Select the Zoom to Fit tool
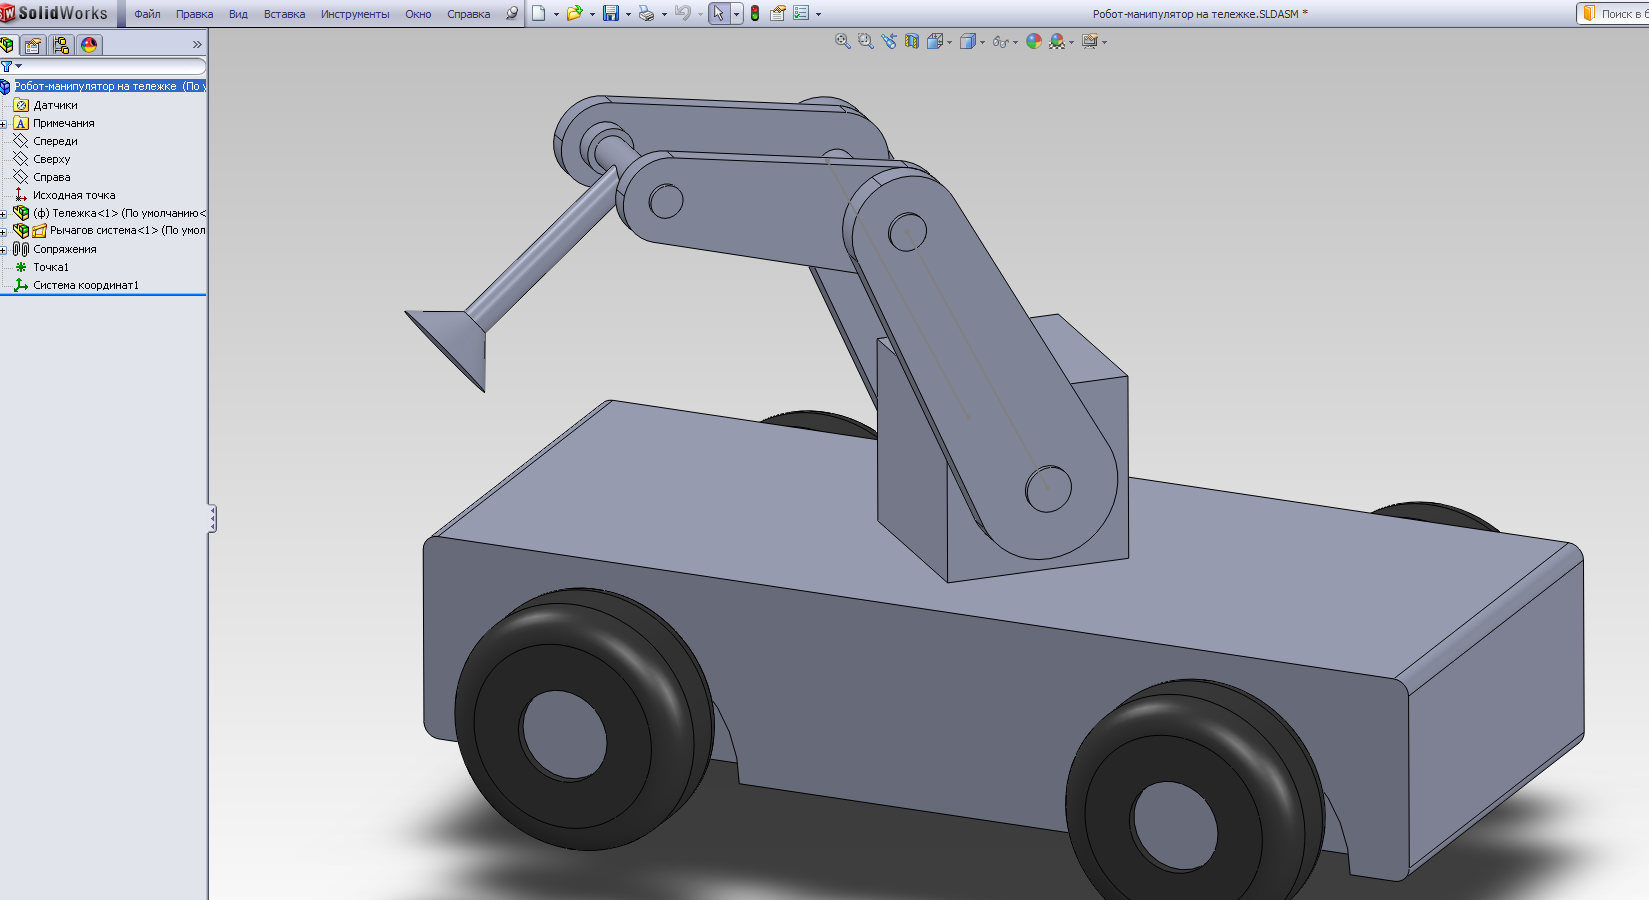Viewport: 1649px width, 900px height. tap(843, 41)
